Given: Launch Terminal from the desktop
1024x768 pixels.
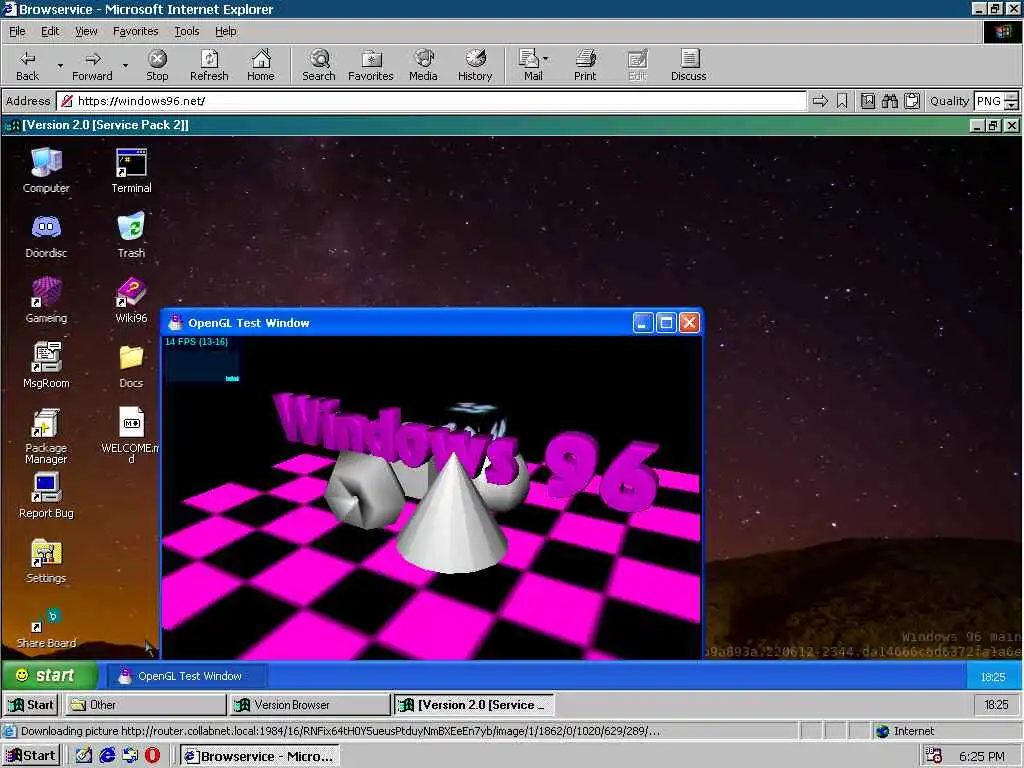Looking at the screenshot, I should tap(131, 170).
